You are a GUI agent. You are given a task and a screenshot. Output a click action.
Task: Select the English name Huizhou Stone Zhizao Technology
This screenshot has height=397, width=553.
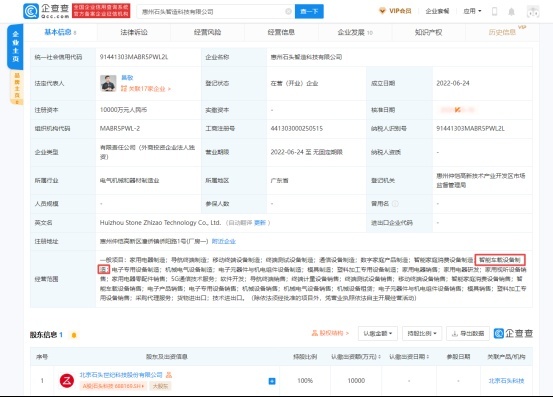[x=160, y=223]
